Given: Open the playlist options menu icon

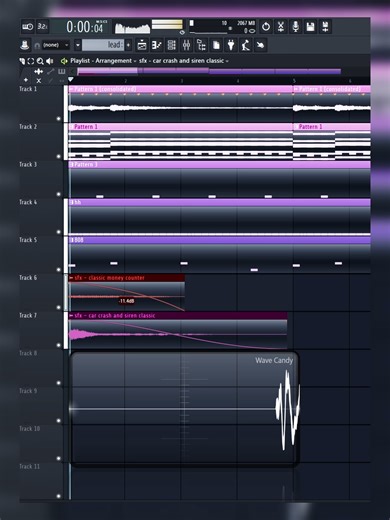Looking at the screenshot, I should point(22,61).
